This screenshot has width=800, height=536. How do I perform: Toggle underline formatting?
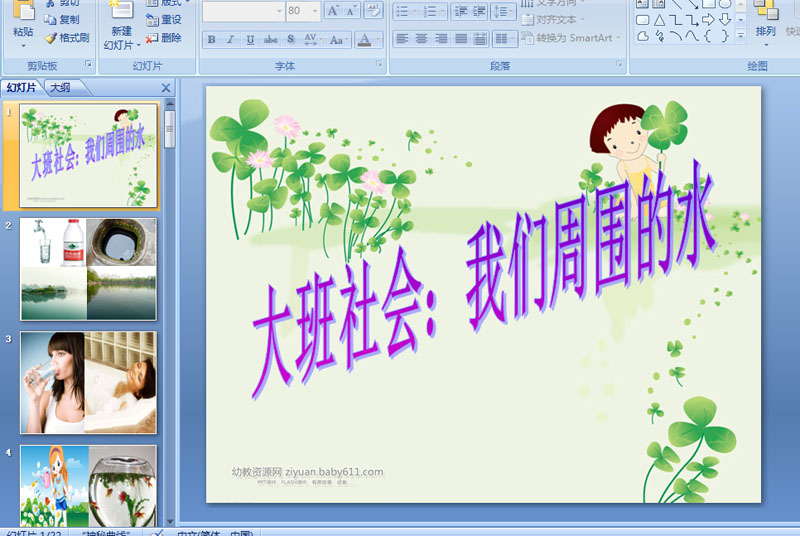coord(250,40)
